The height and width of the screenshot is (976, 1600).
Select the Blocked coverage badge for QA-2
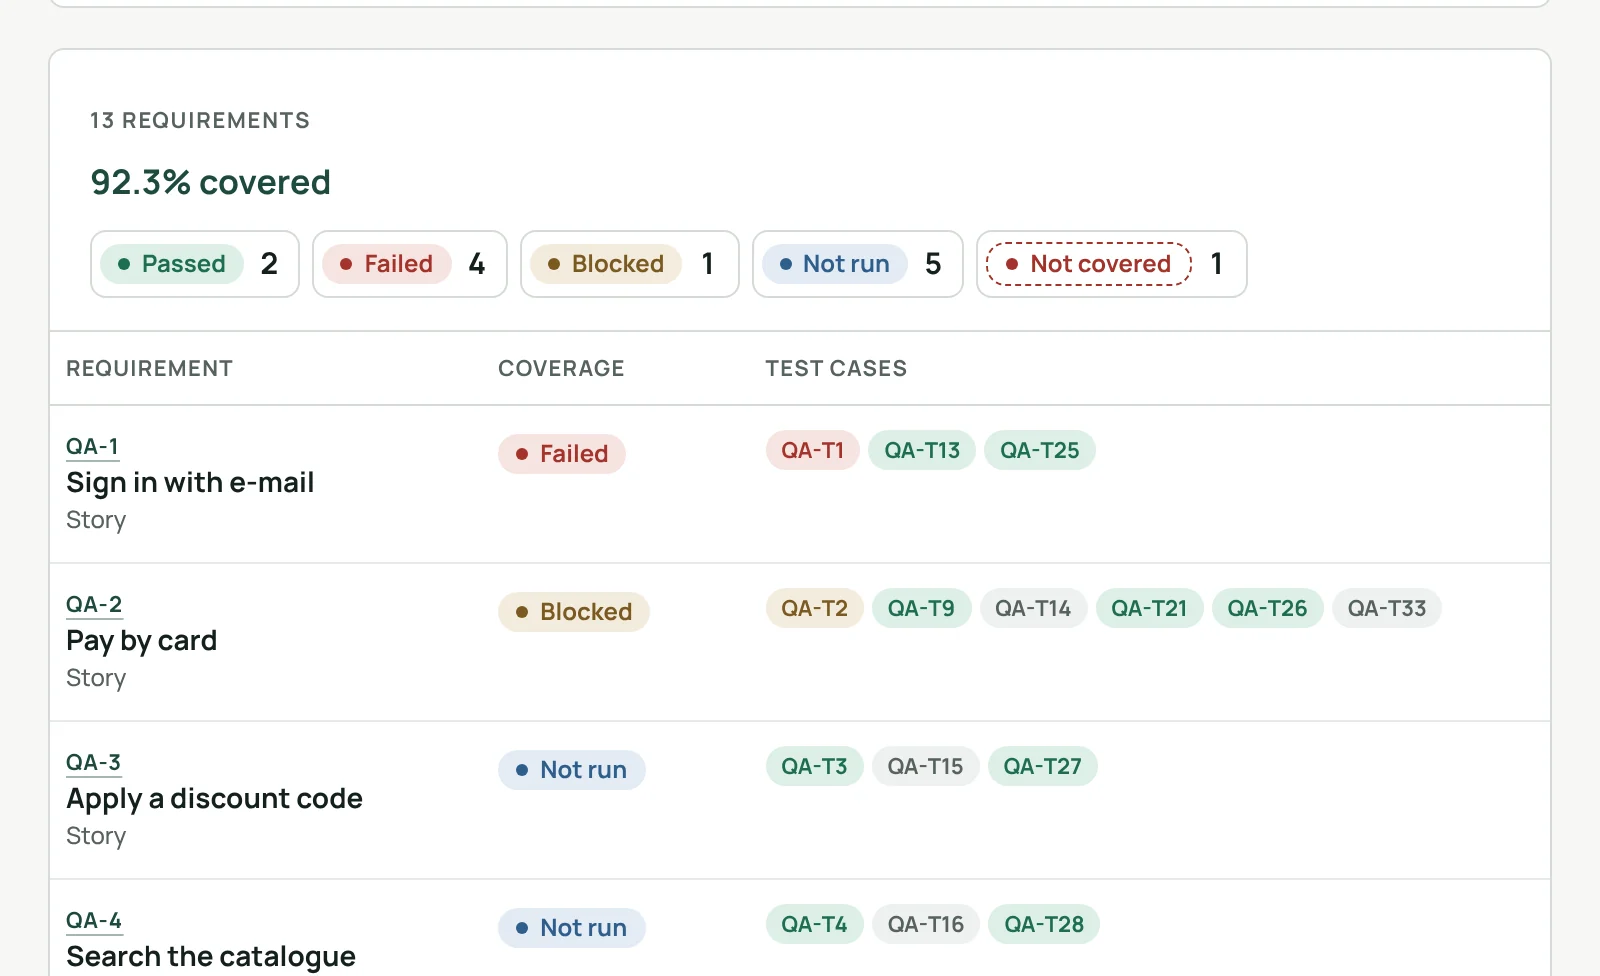[x=574, y=612]
